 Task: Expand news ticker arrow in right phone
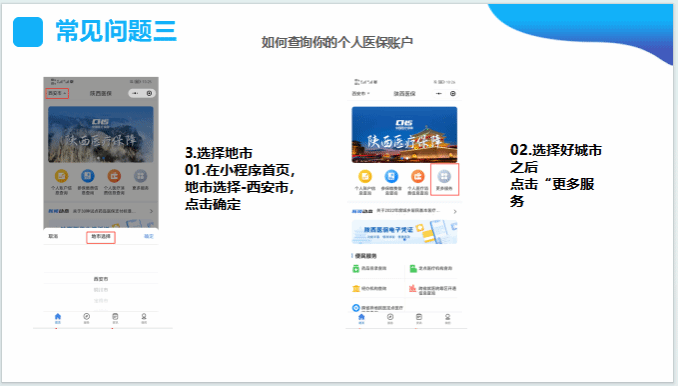[x=455, y=211]
